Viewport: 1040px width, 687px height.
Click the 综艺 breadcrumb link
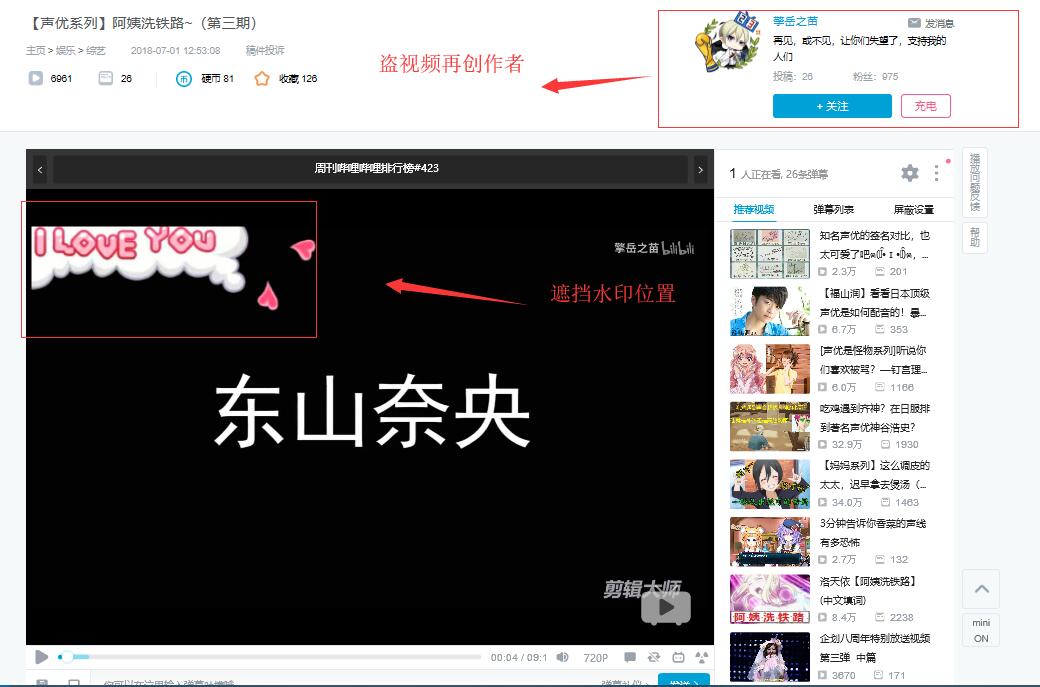click(x=96, y=50)
